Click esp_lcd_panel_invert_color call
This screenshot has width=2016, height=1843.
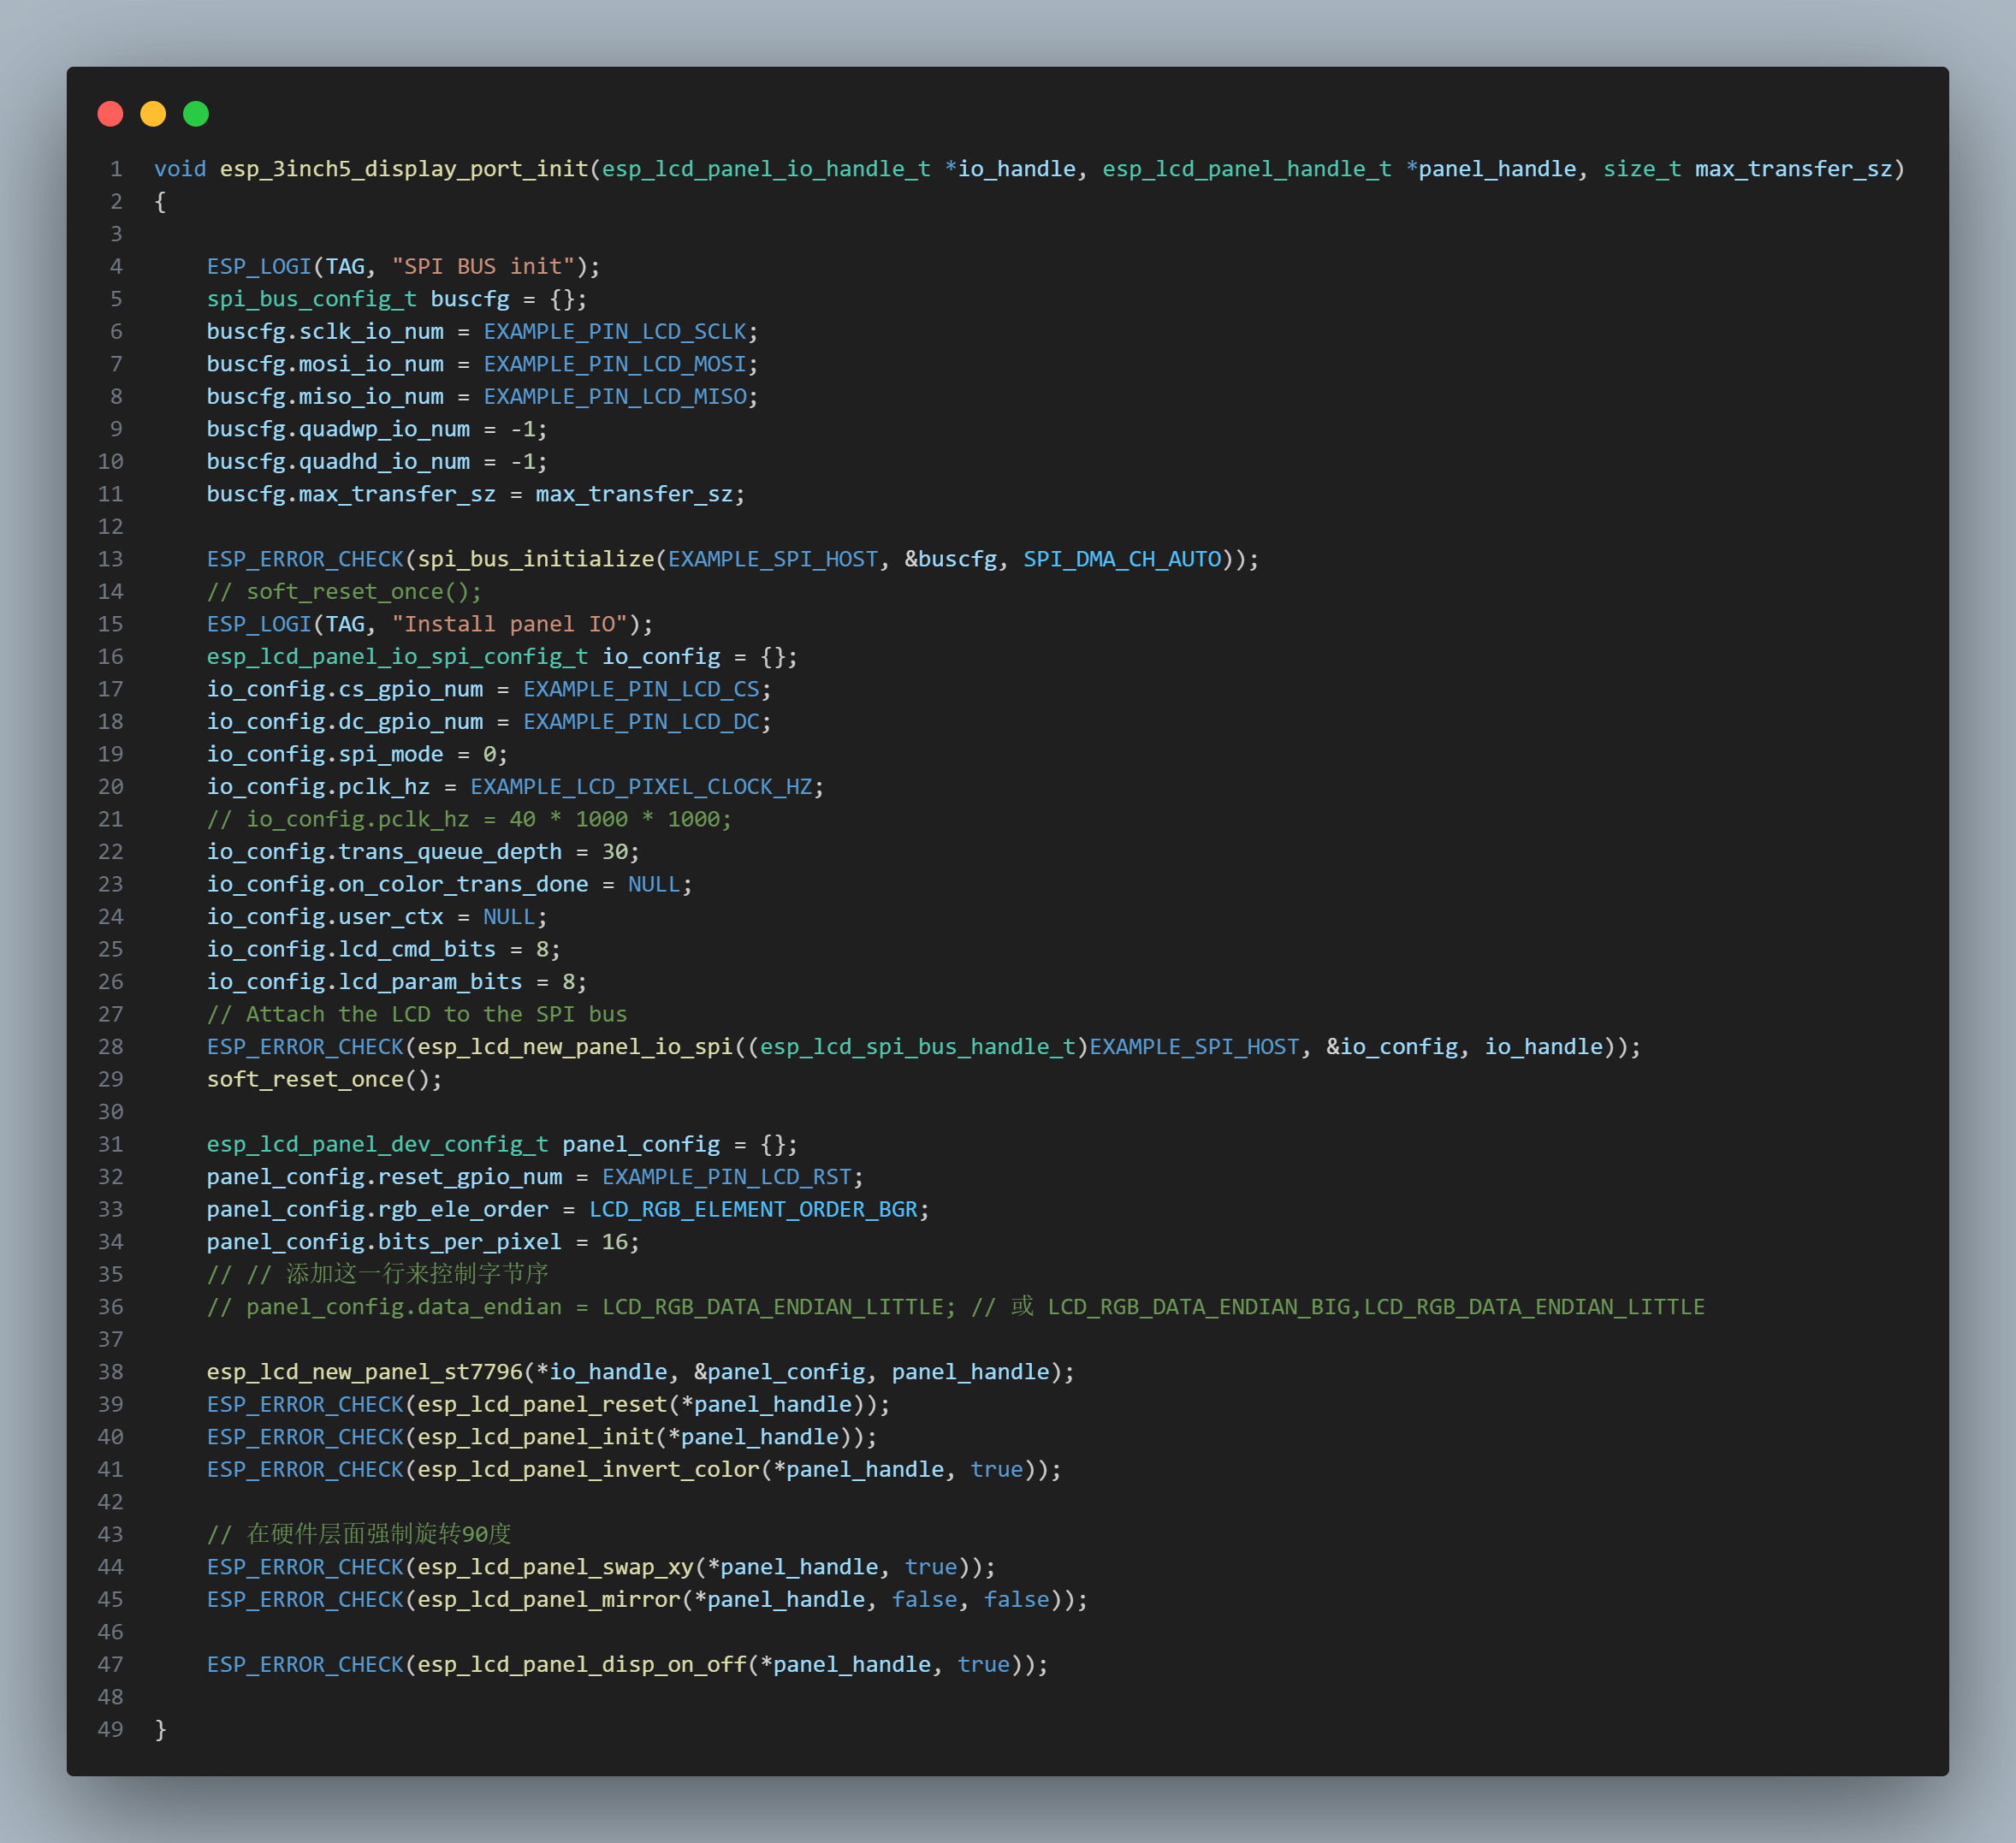588,1469
